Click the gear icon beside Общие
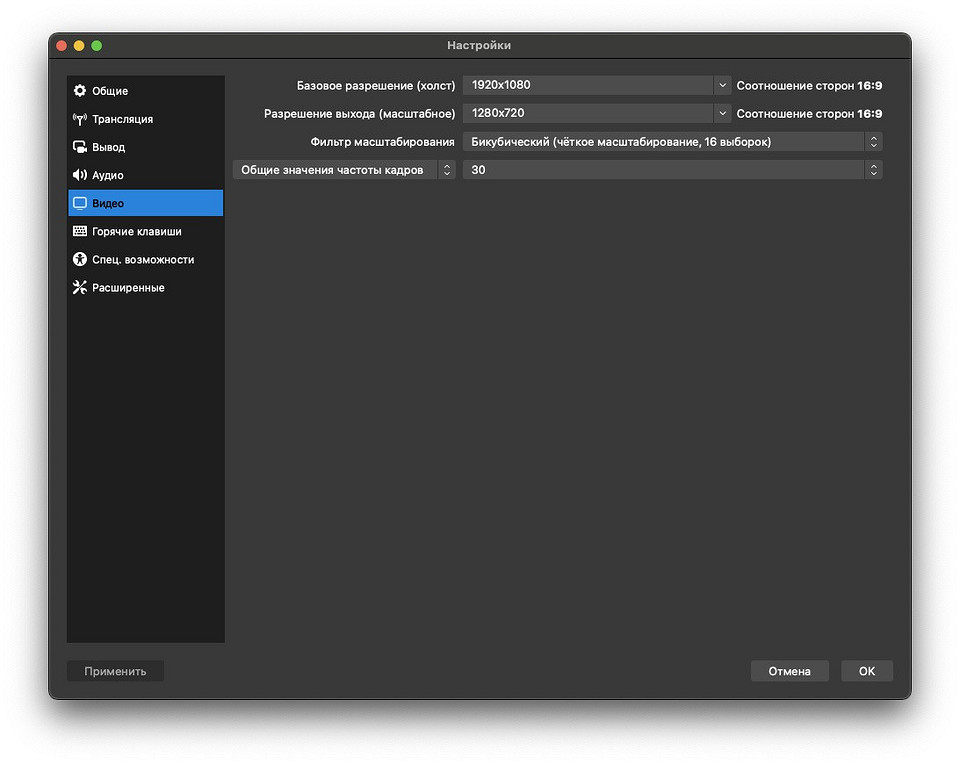Viewport: 960px width, 764px height. [x=80, y=91]
